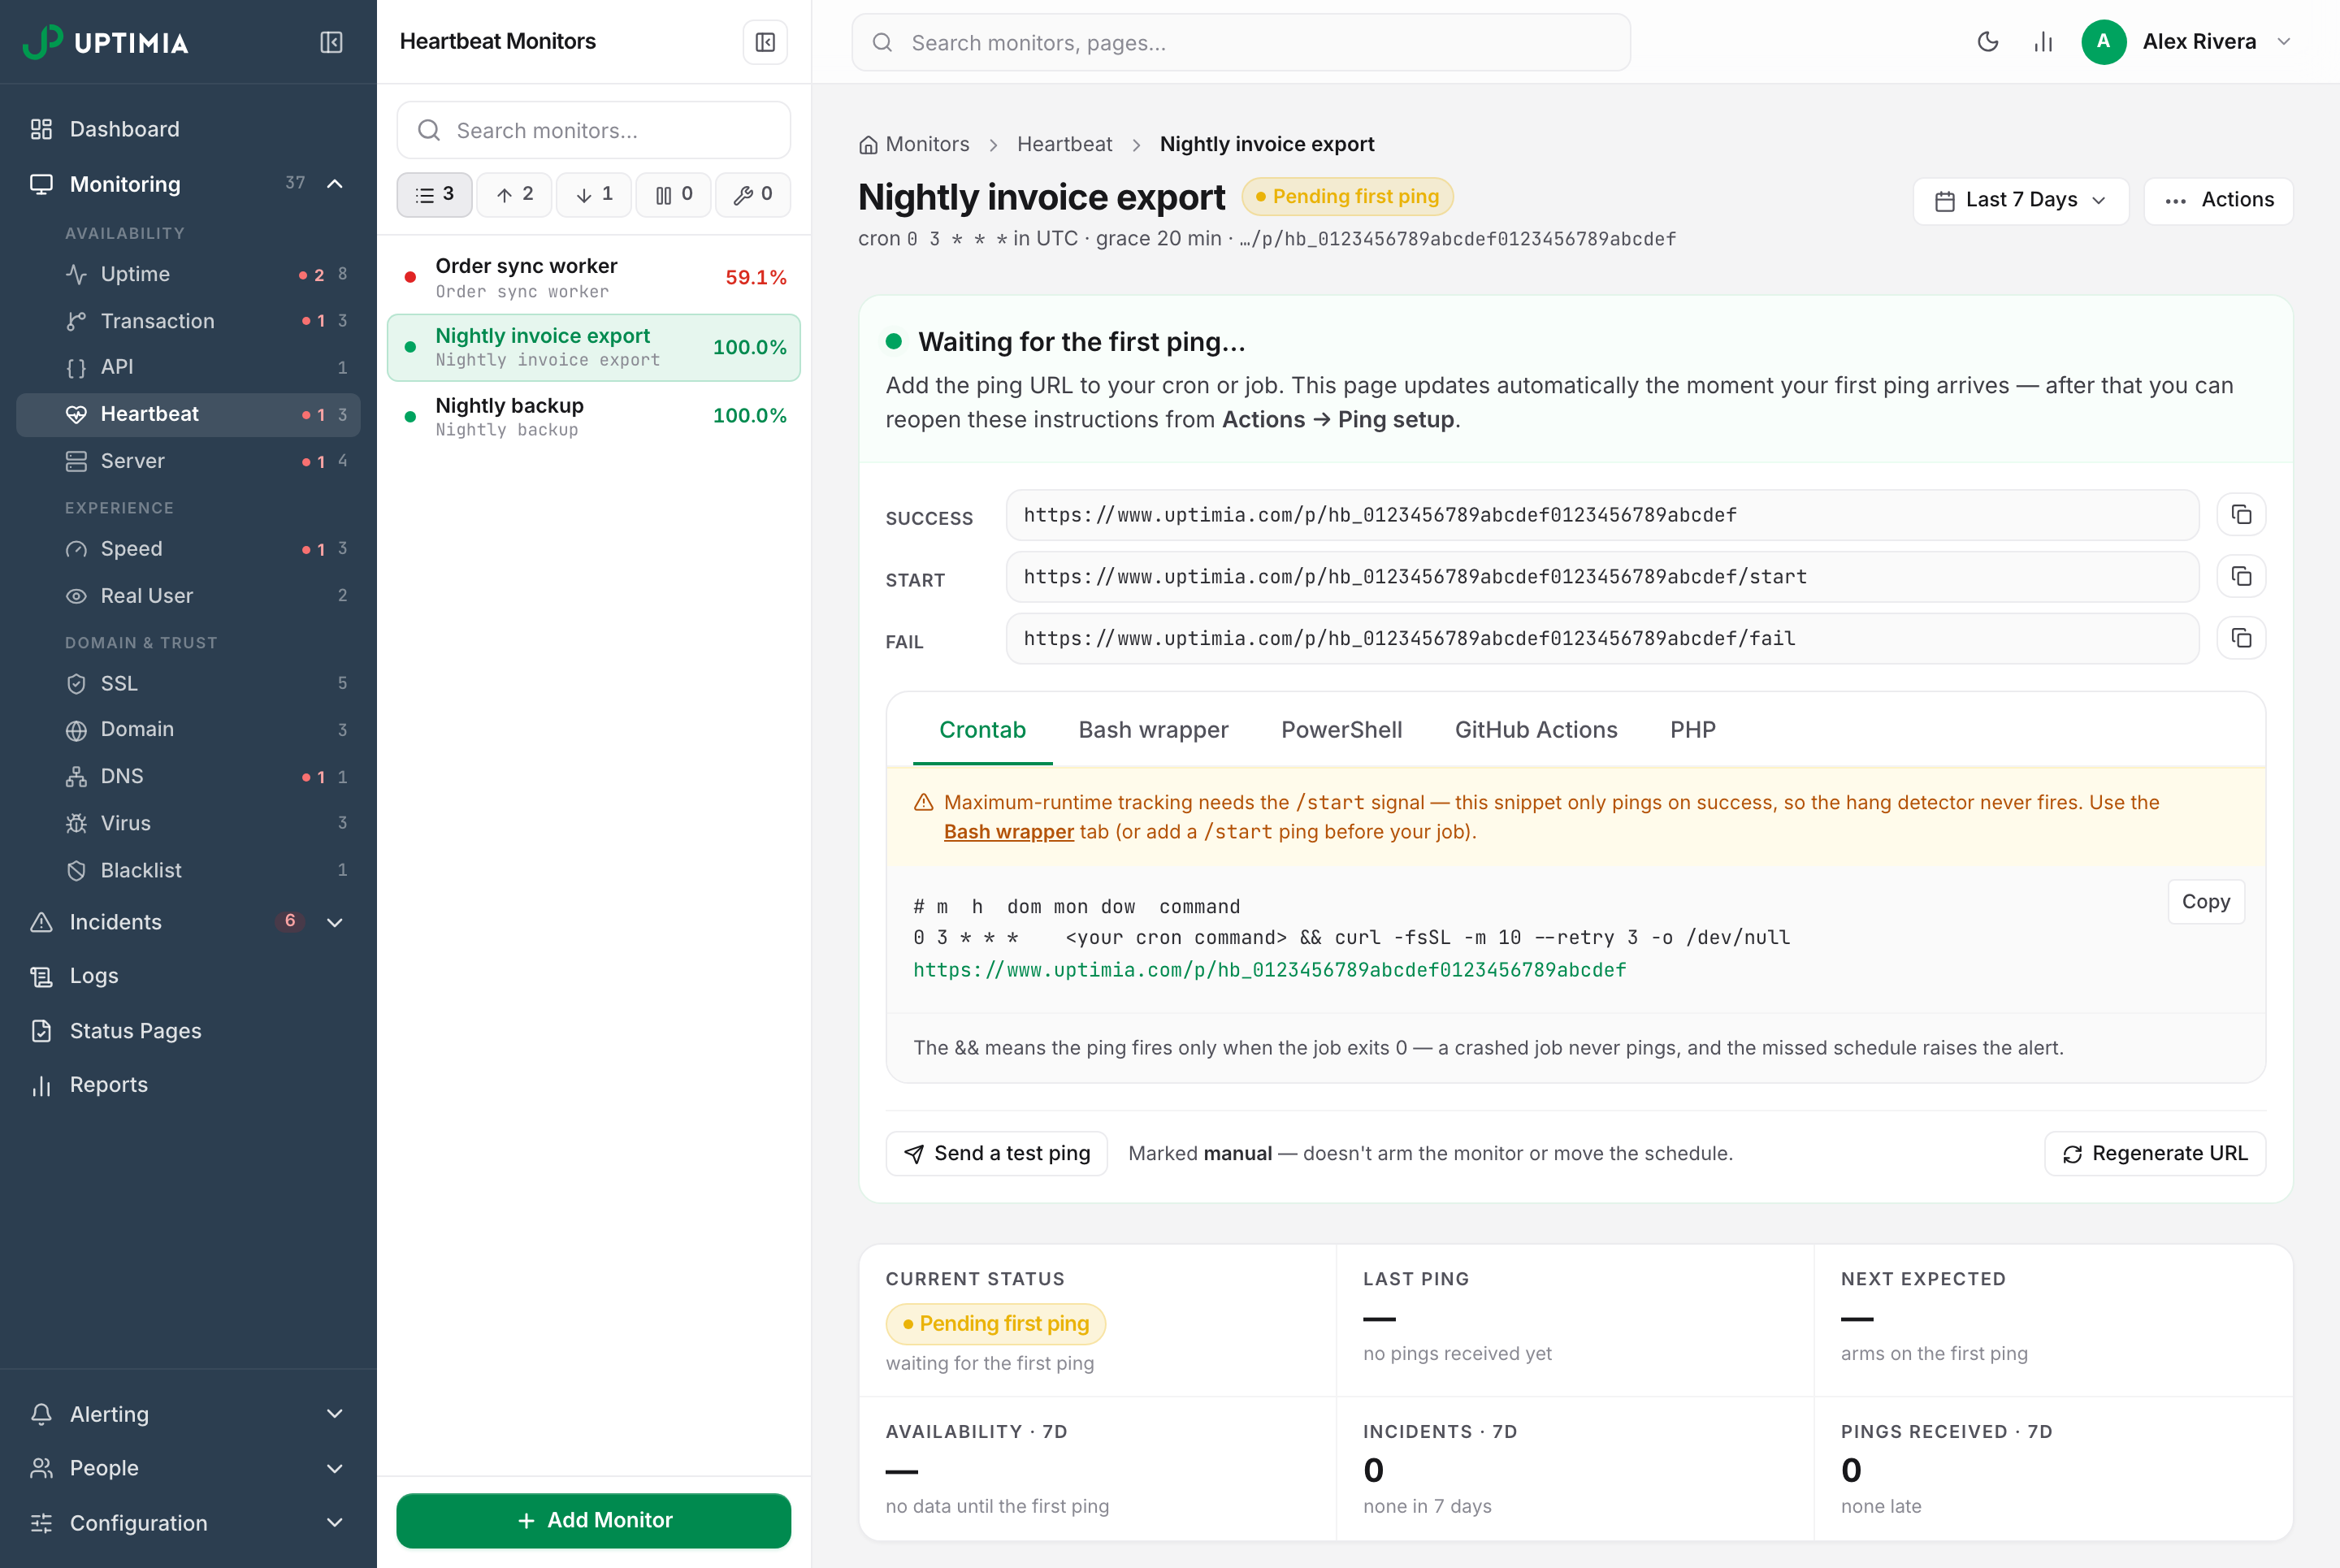This screenshot has width=2340, height=1568.
Task: Open Transaction monitors
Action: (x=188, y=321)
